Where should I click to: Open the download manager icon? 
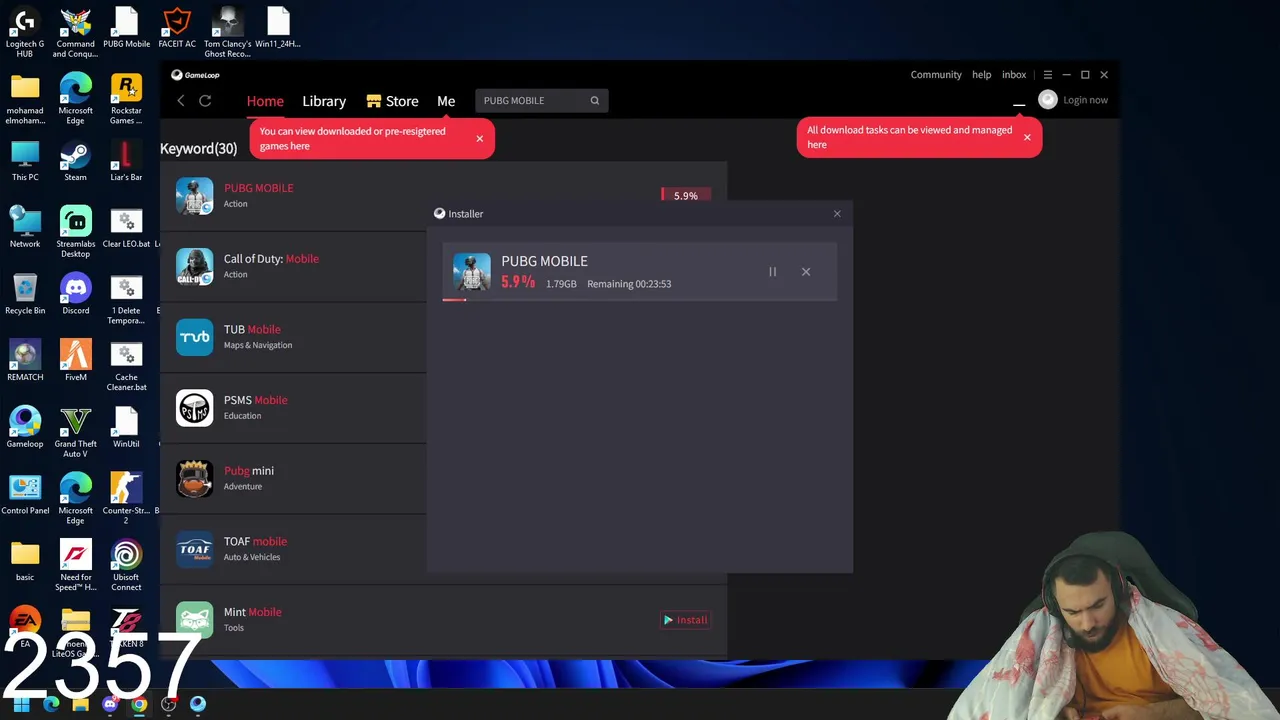(1019, 102)
